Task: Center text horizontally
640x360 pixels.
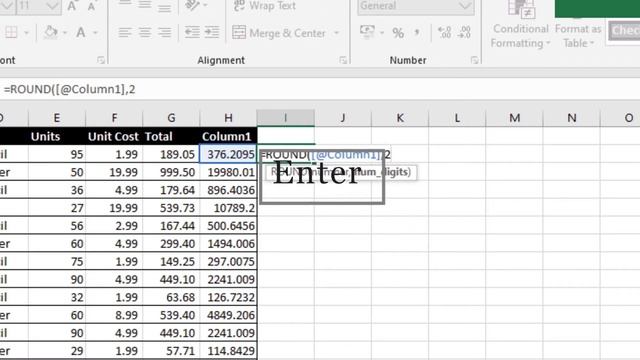Action: (x=145, y=32)
